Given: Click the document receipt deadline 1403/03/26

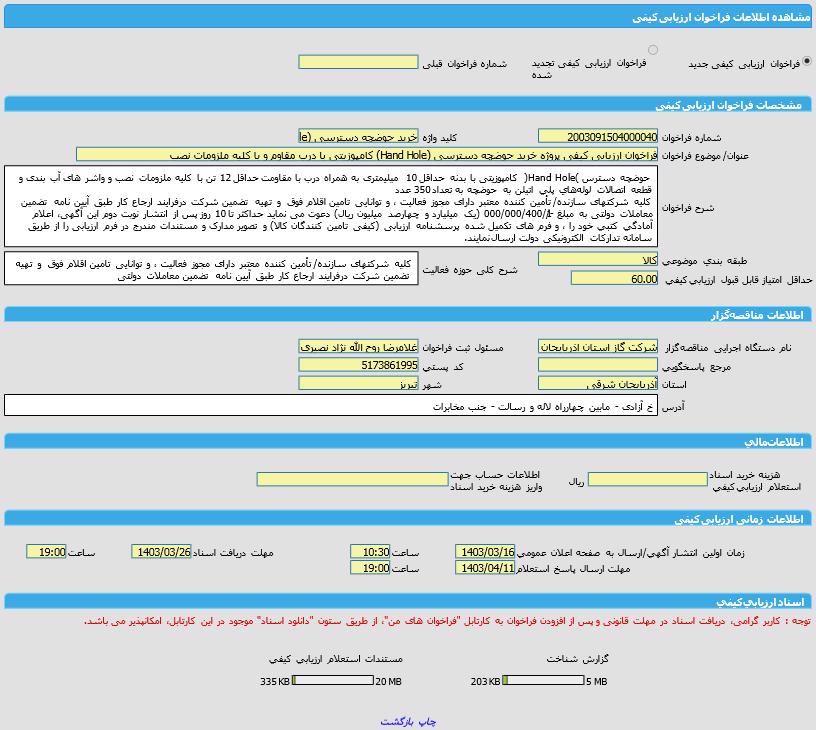Looking at the screenshot, I should (x=161, y=552).
